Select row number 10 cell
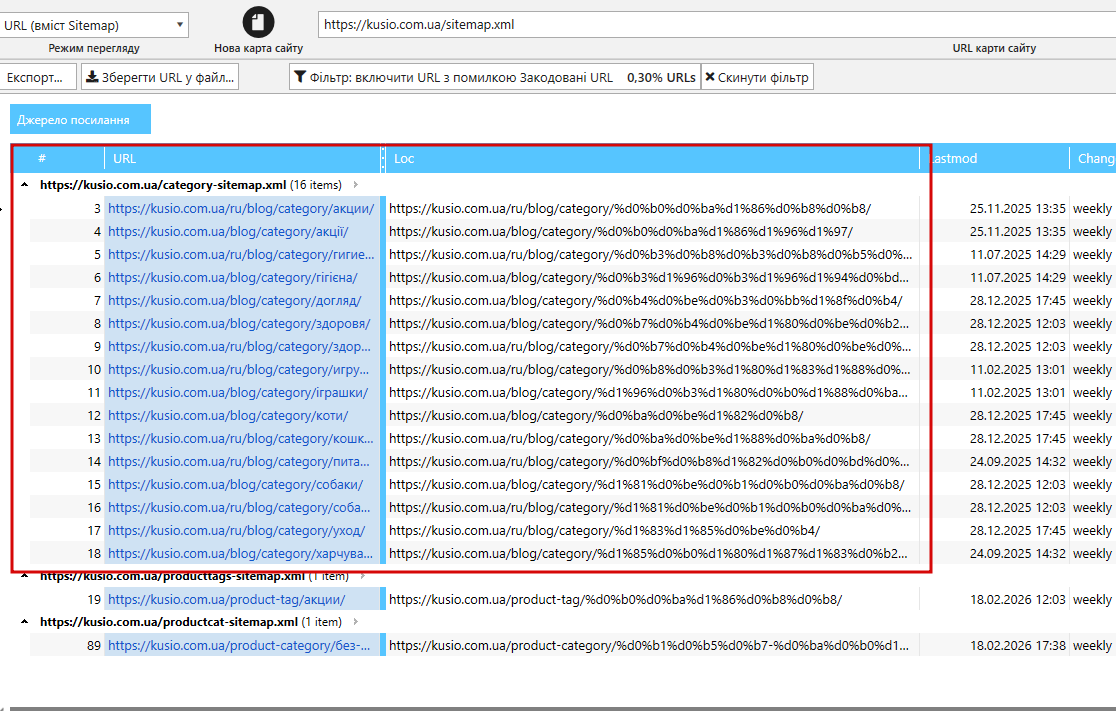1116x711 pixels. tap(94, 369)
